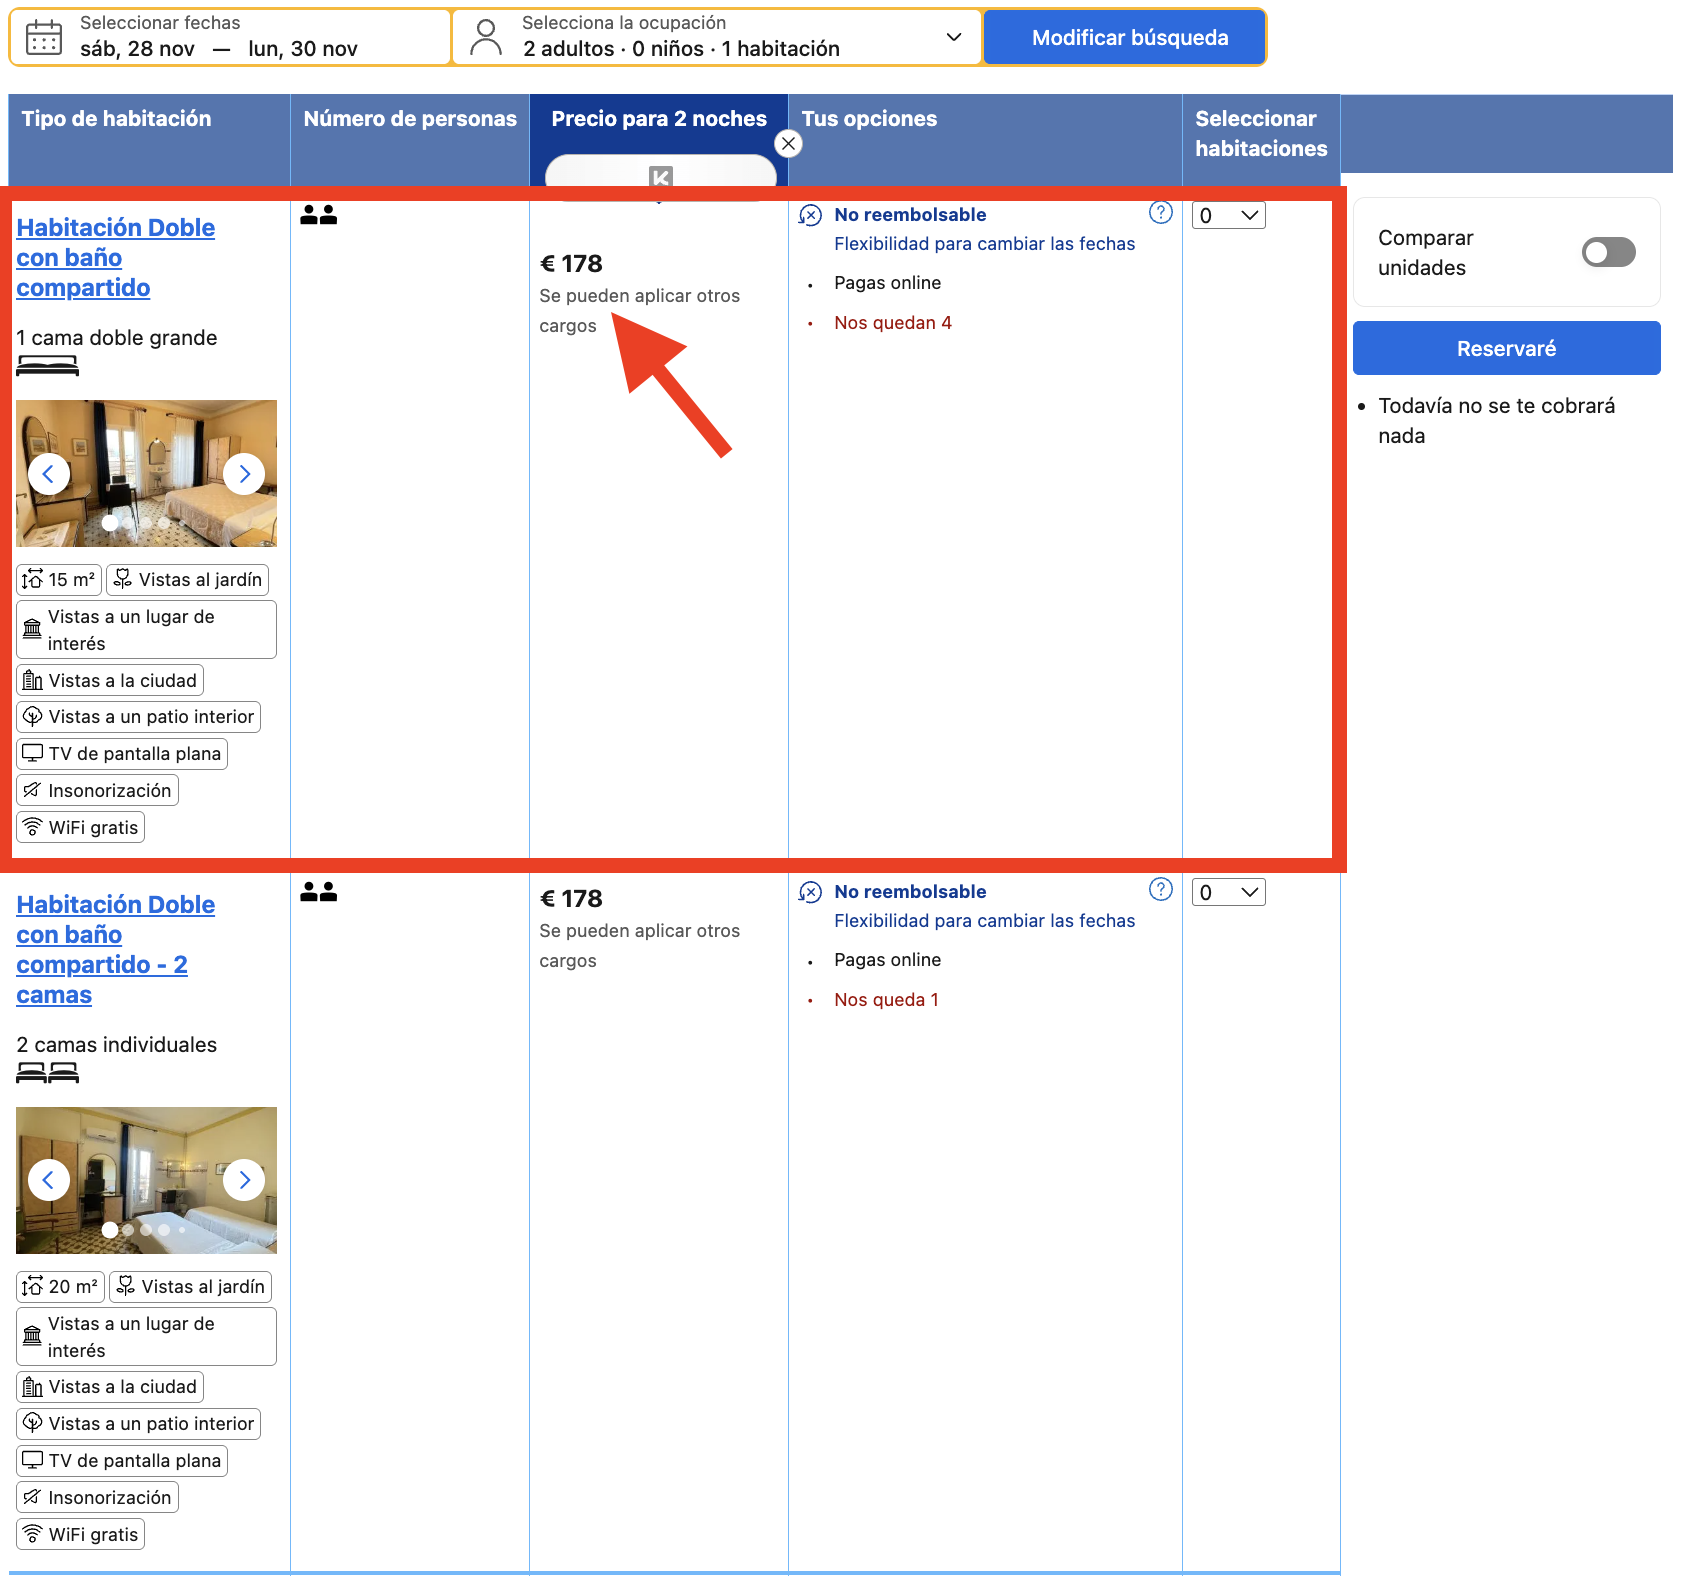Show next photo of the 2 camas individuales room

(x=244, y=1180)
